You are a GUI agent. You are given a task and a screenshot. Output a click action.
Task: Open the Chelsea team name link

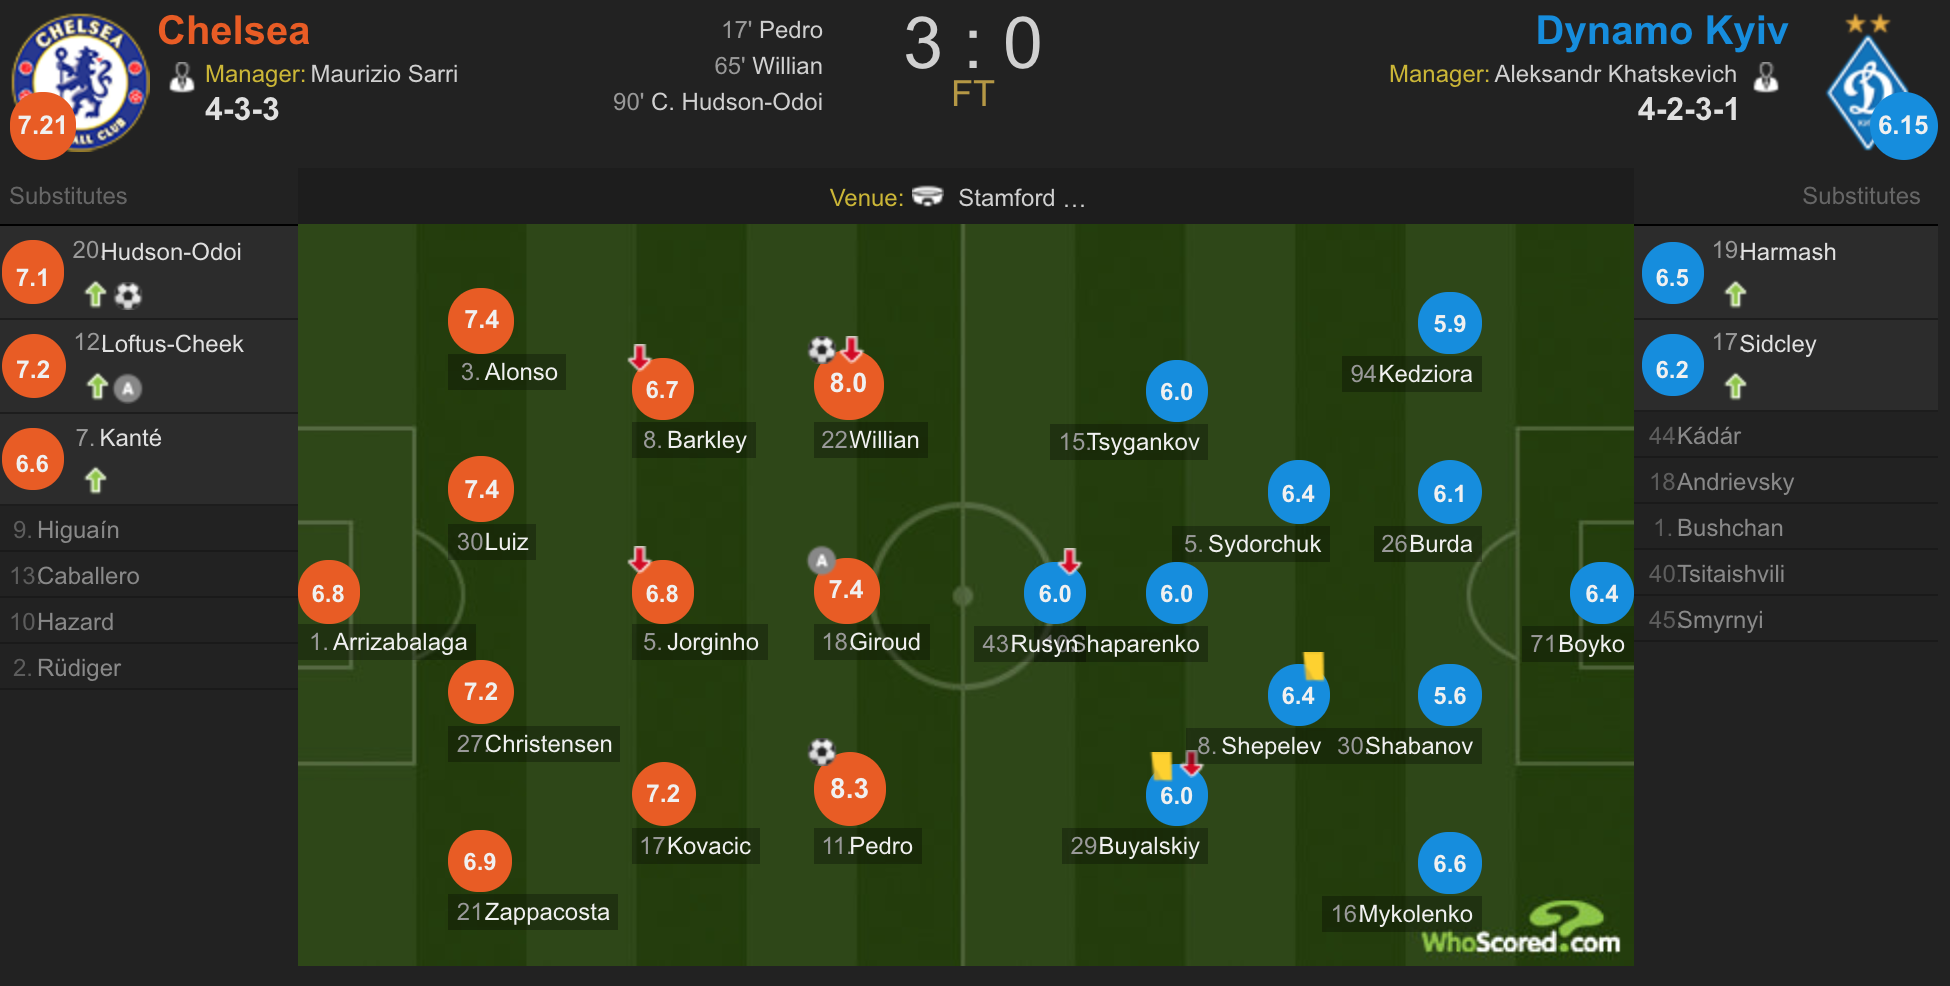[234, 30]
